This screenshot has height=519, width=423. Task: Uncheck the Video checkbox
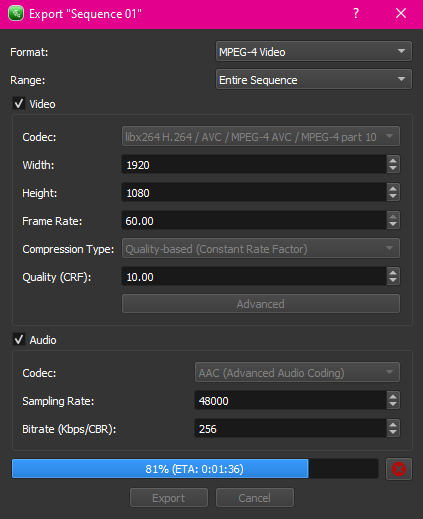[19, 104]
